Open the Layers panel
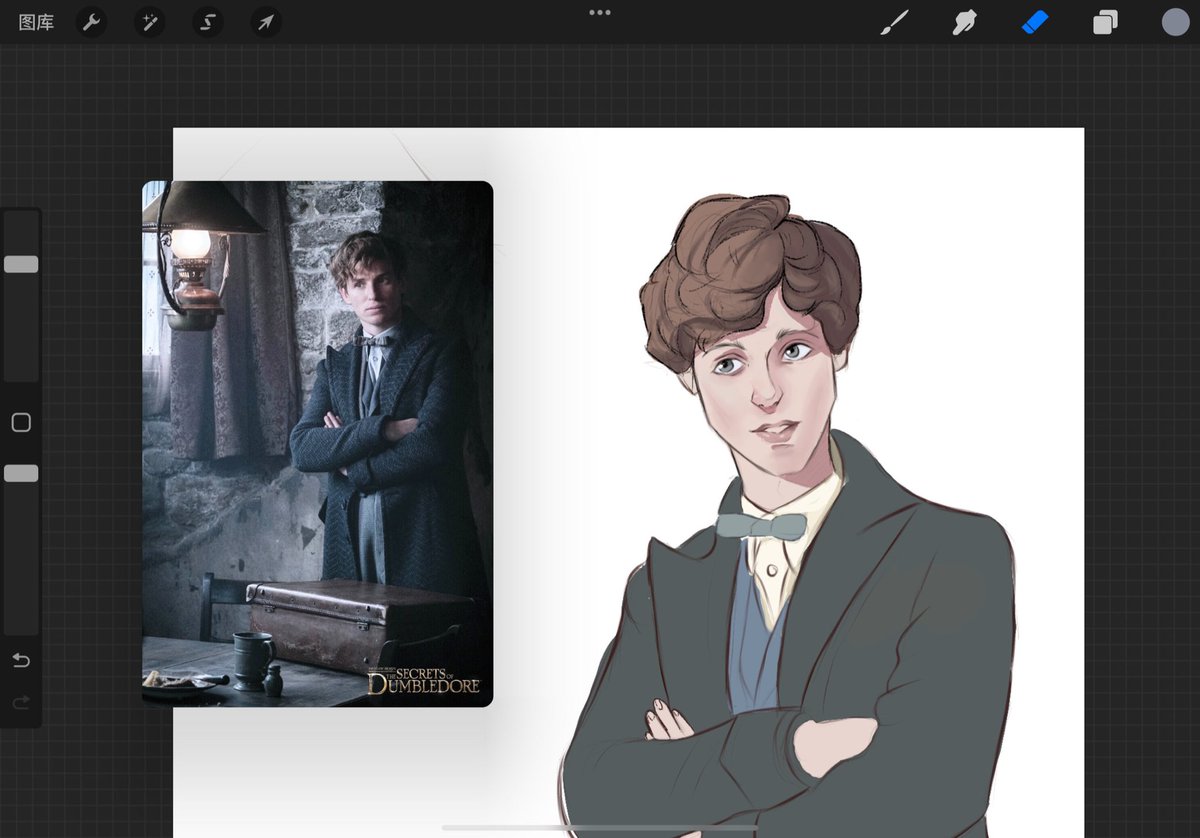This screenshot has width=1200, height=838. (1105, 22)
